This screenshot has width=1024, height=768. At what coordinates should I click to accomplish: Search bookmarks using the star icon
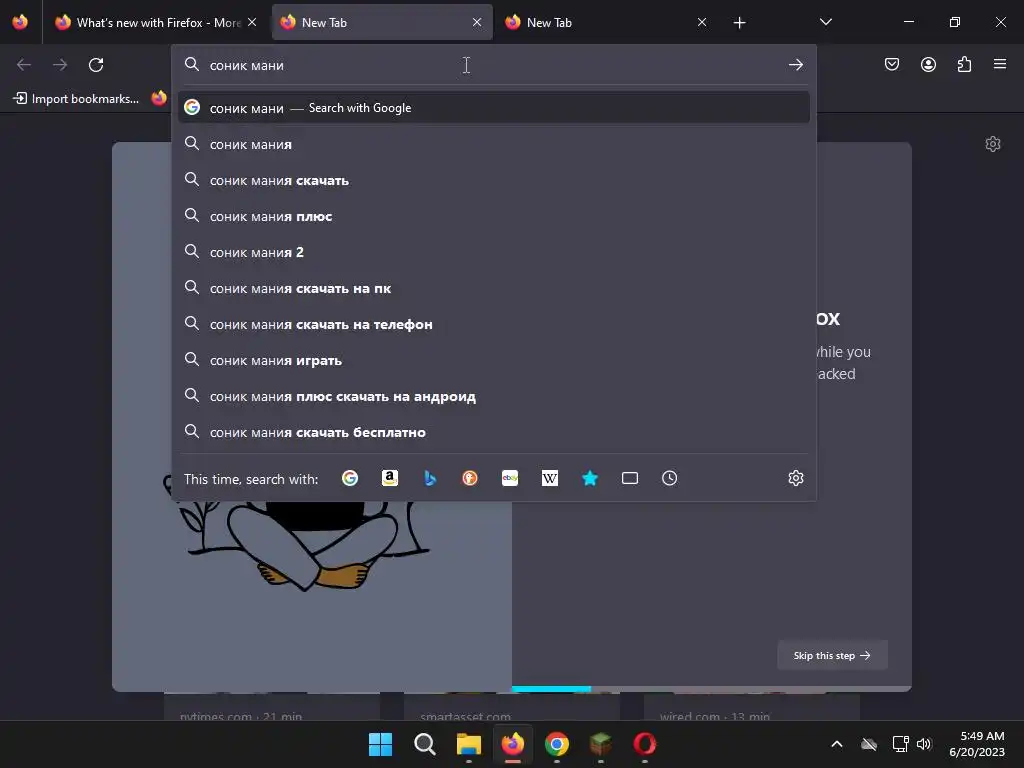pos(590,479)
